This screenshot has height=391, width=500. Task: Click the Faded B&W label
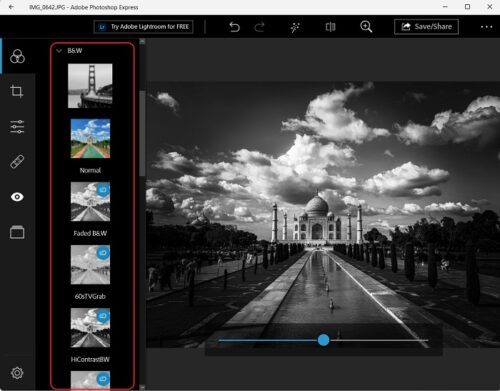(x=90, y=233)
